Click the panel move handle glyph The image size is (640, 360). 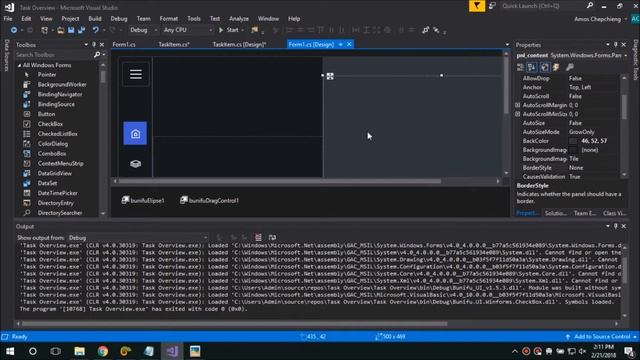[330, 76]
